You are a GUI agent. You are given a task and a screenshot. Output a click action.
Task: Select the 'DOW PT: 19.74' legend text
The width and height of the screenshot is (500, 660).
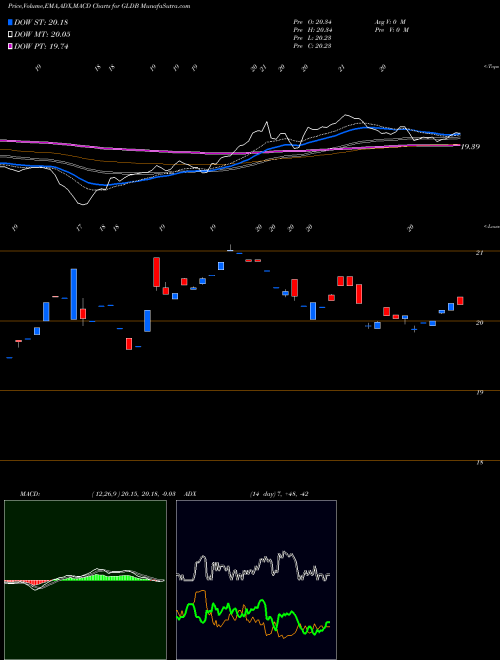(41, 47)
